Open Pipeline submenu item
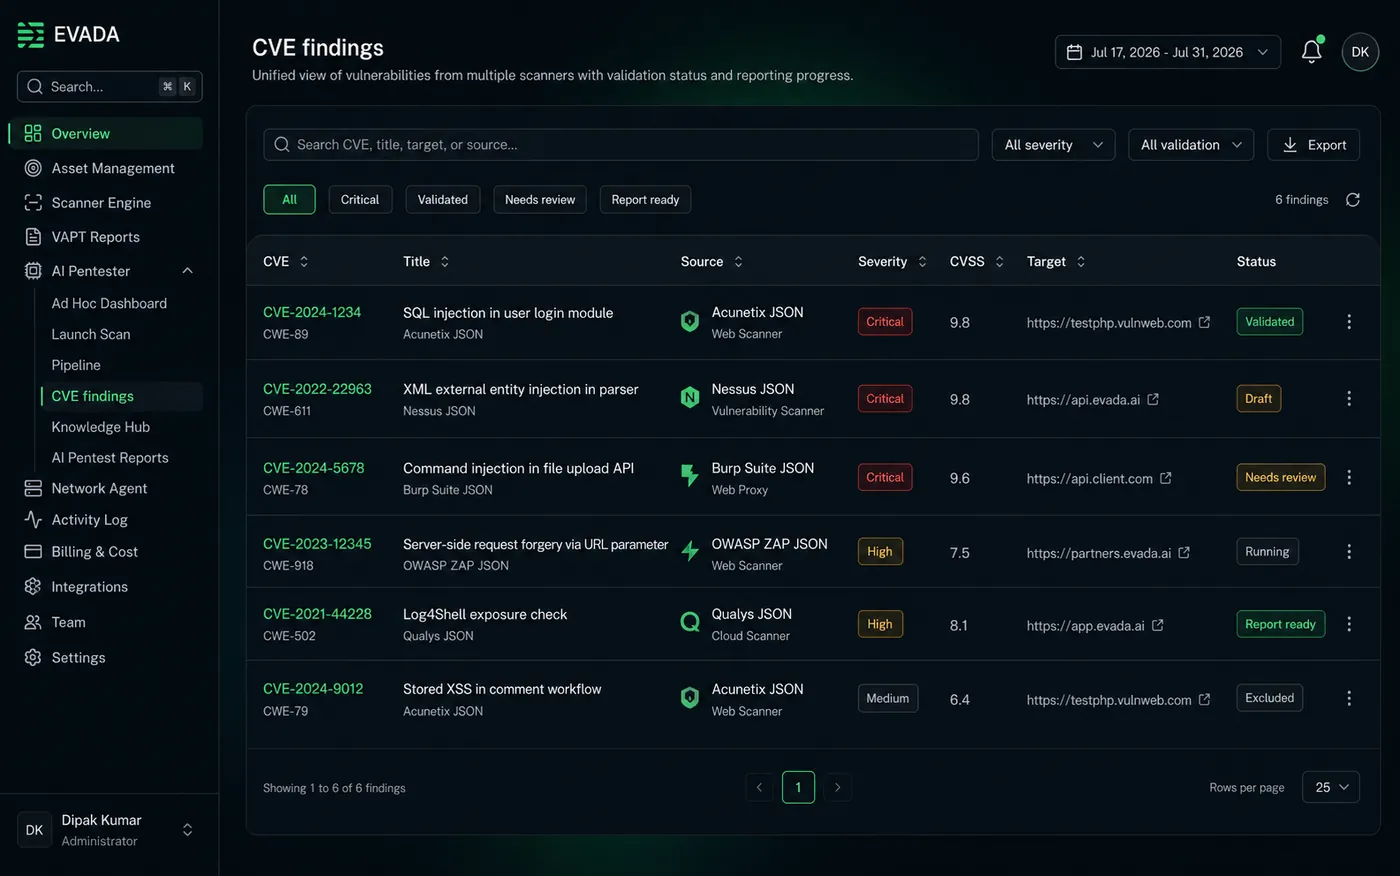Image resolution: width=1400 pixels, height=876 pixels. click(x=76, y=365)
